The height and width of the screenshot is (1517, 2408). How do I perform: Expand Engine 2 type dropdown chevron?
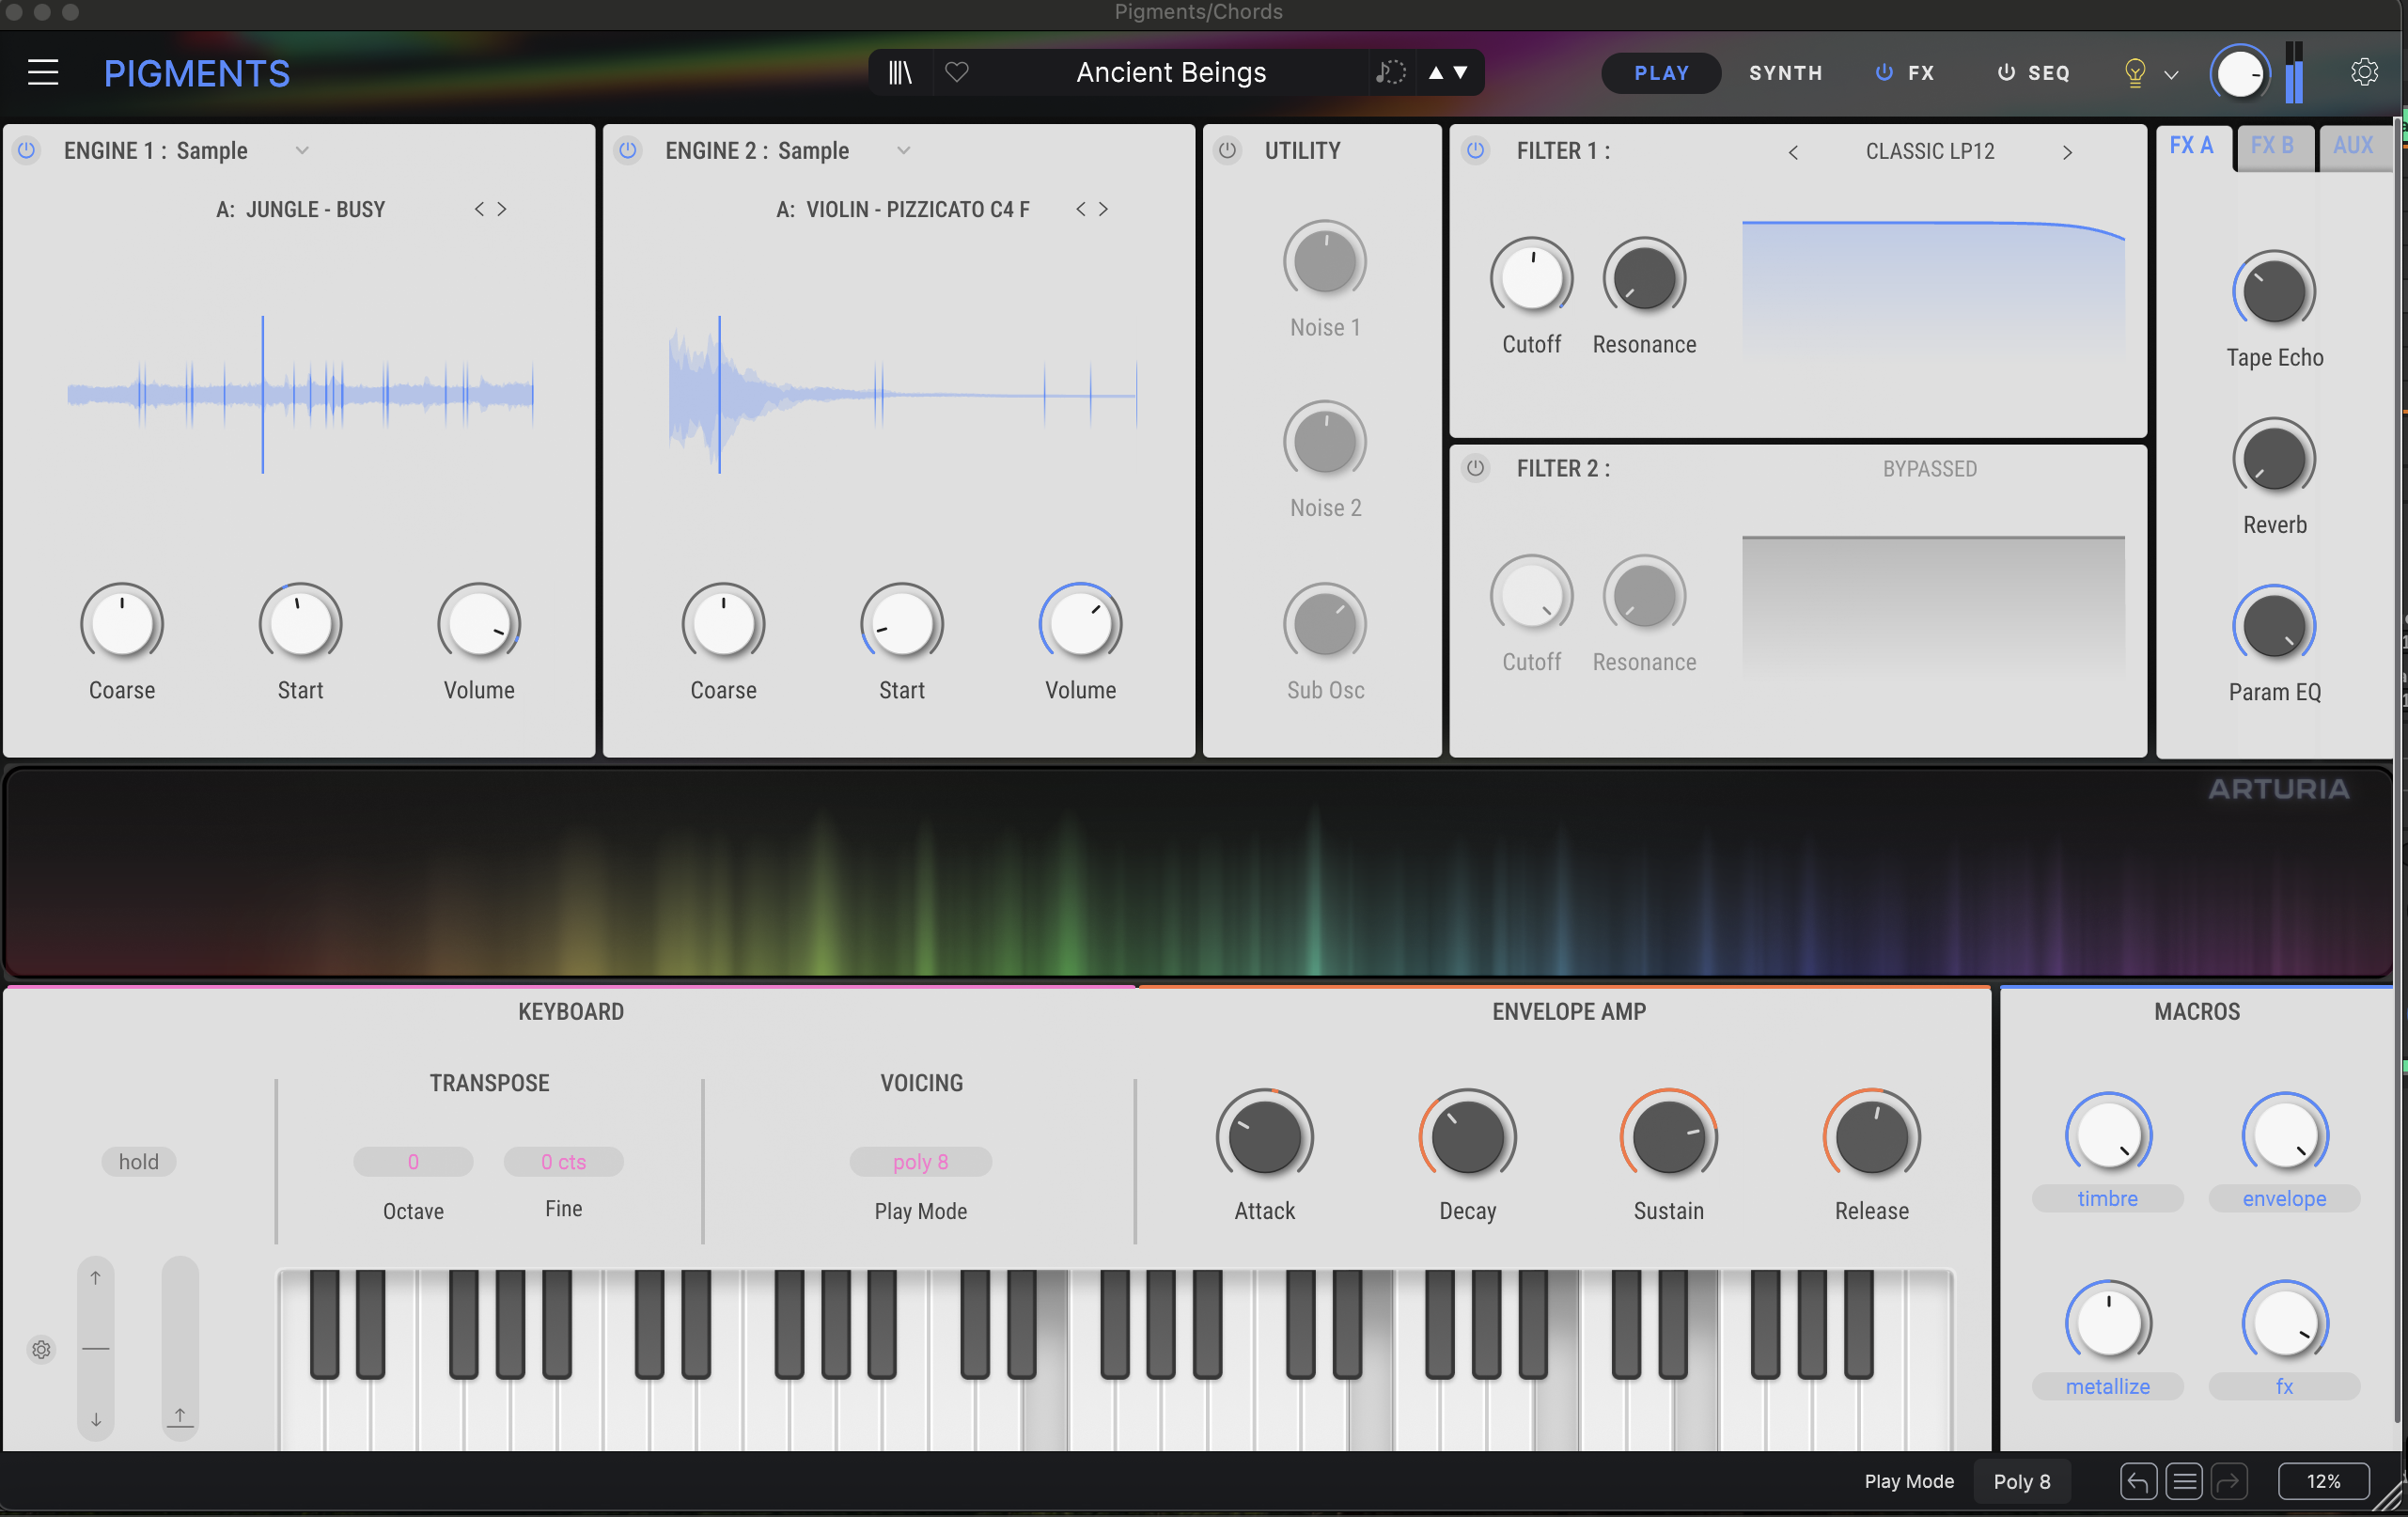[x=904, y=150]
